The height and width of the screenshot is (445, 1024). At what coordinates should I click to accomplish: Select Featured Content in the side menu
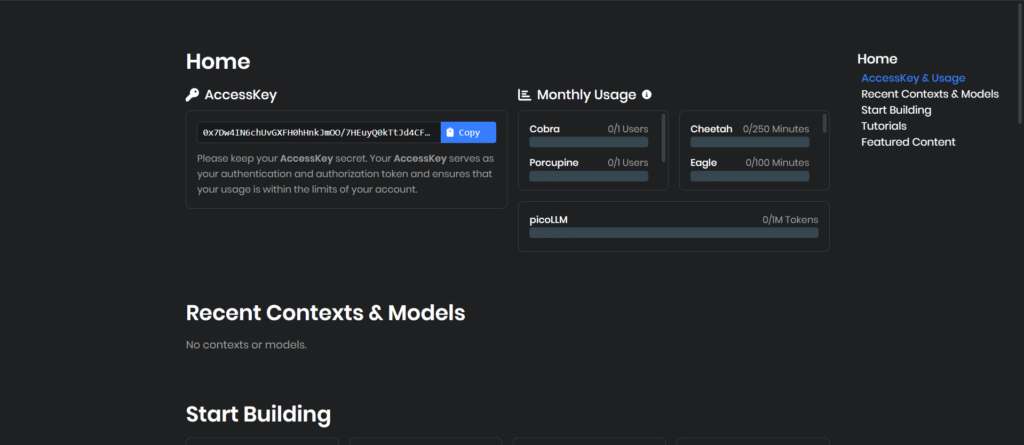point(907,142)
